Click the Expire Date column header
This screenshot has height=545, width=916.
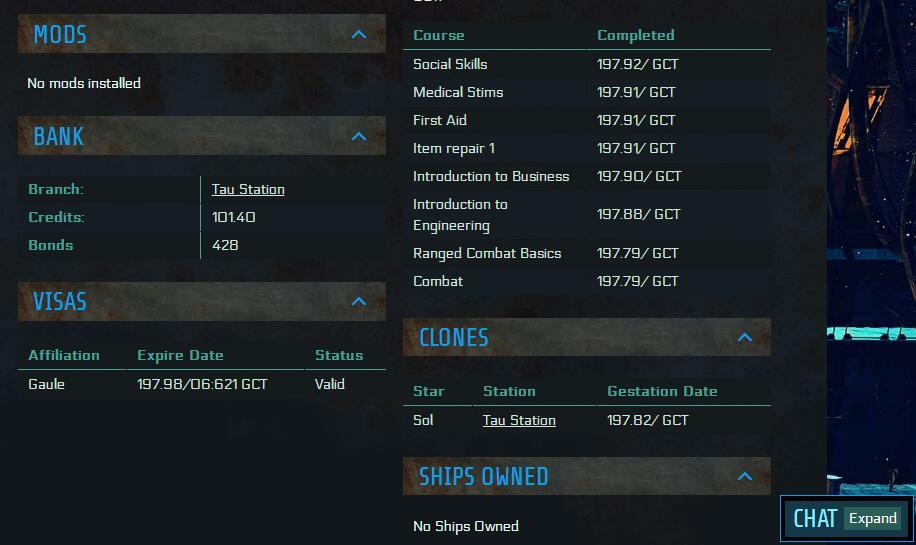click(x=180, y=355)
